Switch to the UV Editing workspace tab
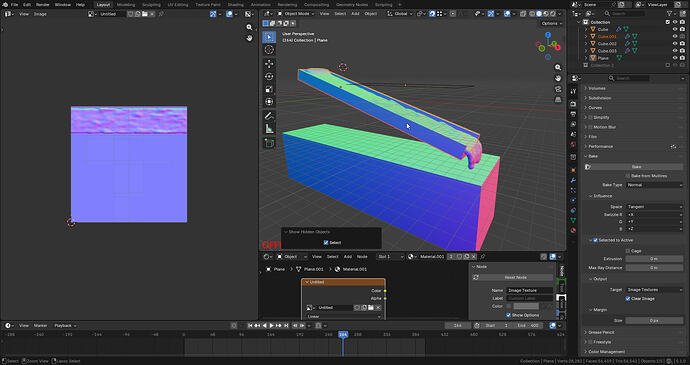Viewport: 690px width, 365px height. (x=178, y=4)
